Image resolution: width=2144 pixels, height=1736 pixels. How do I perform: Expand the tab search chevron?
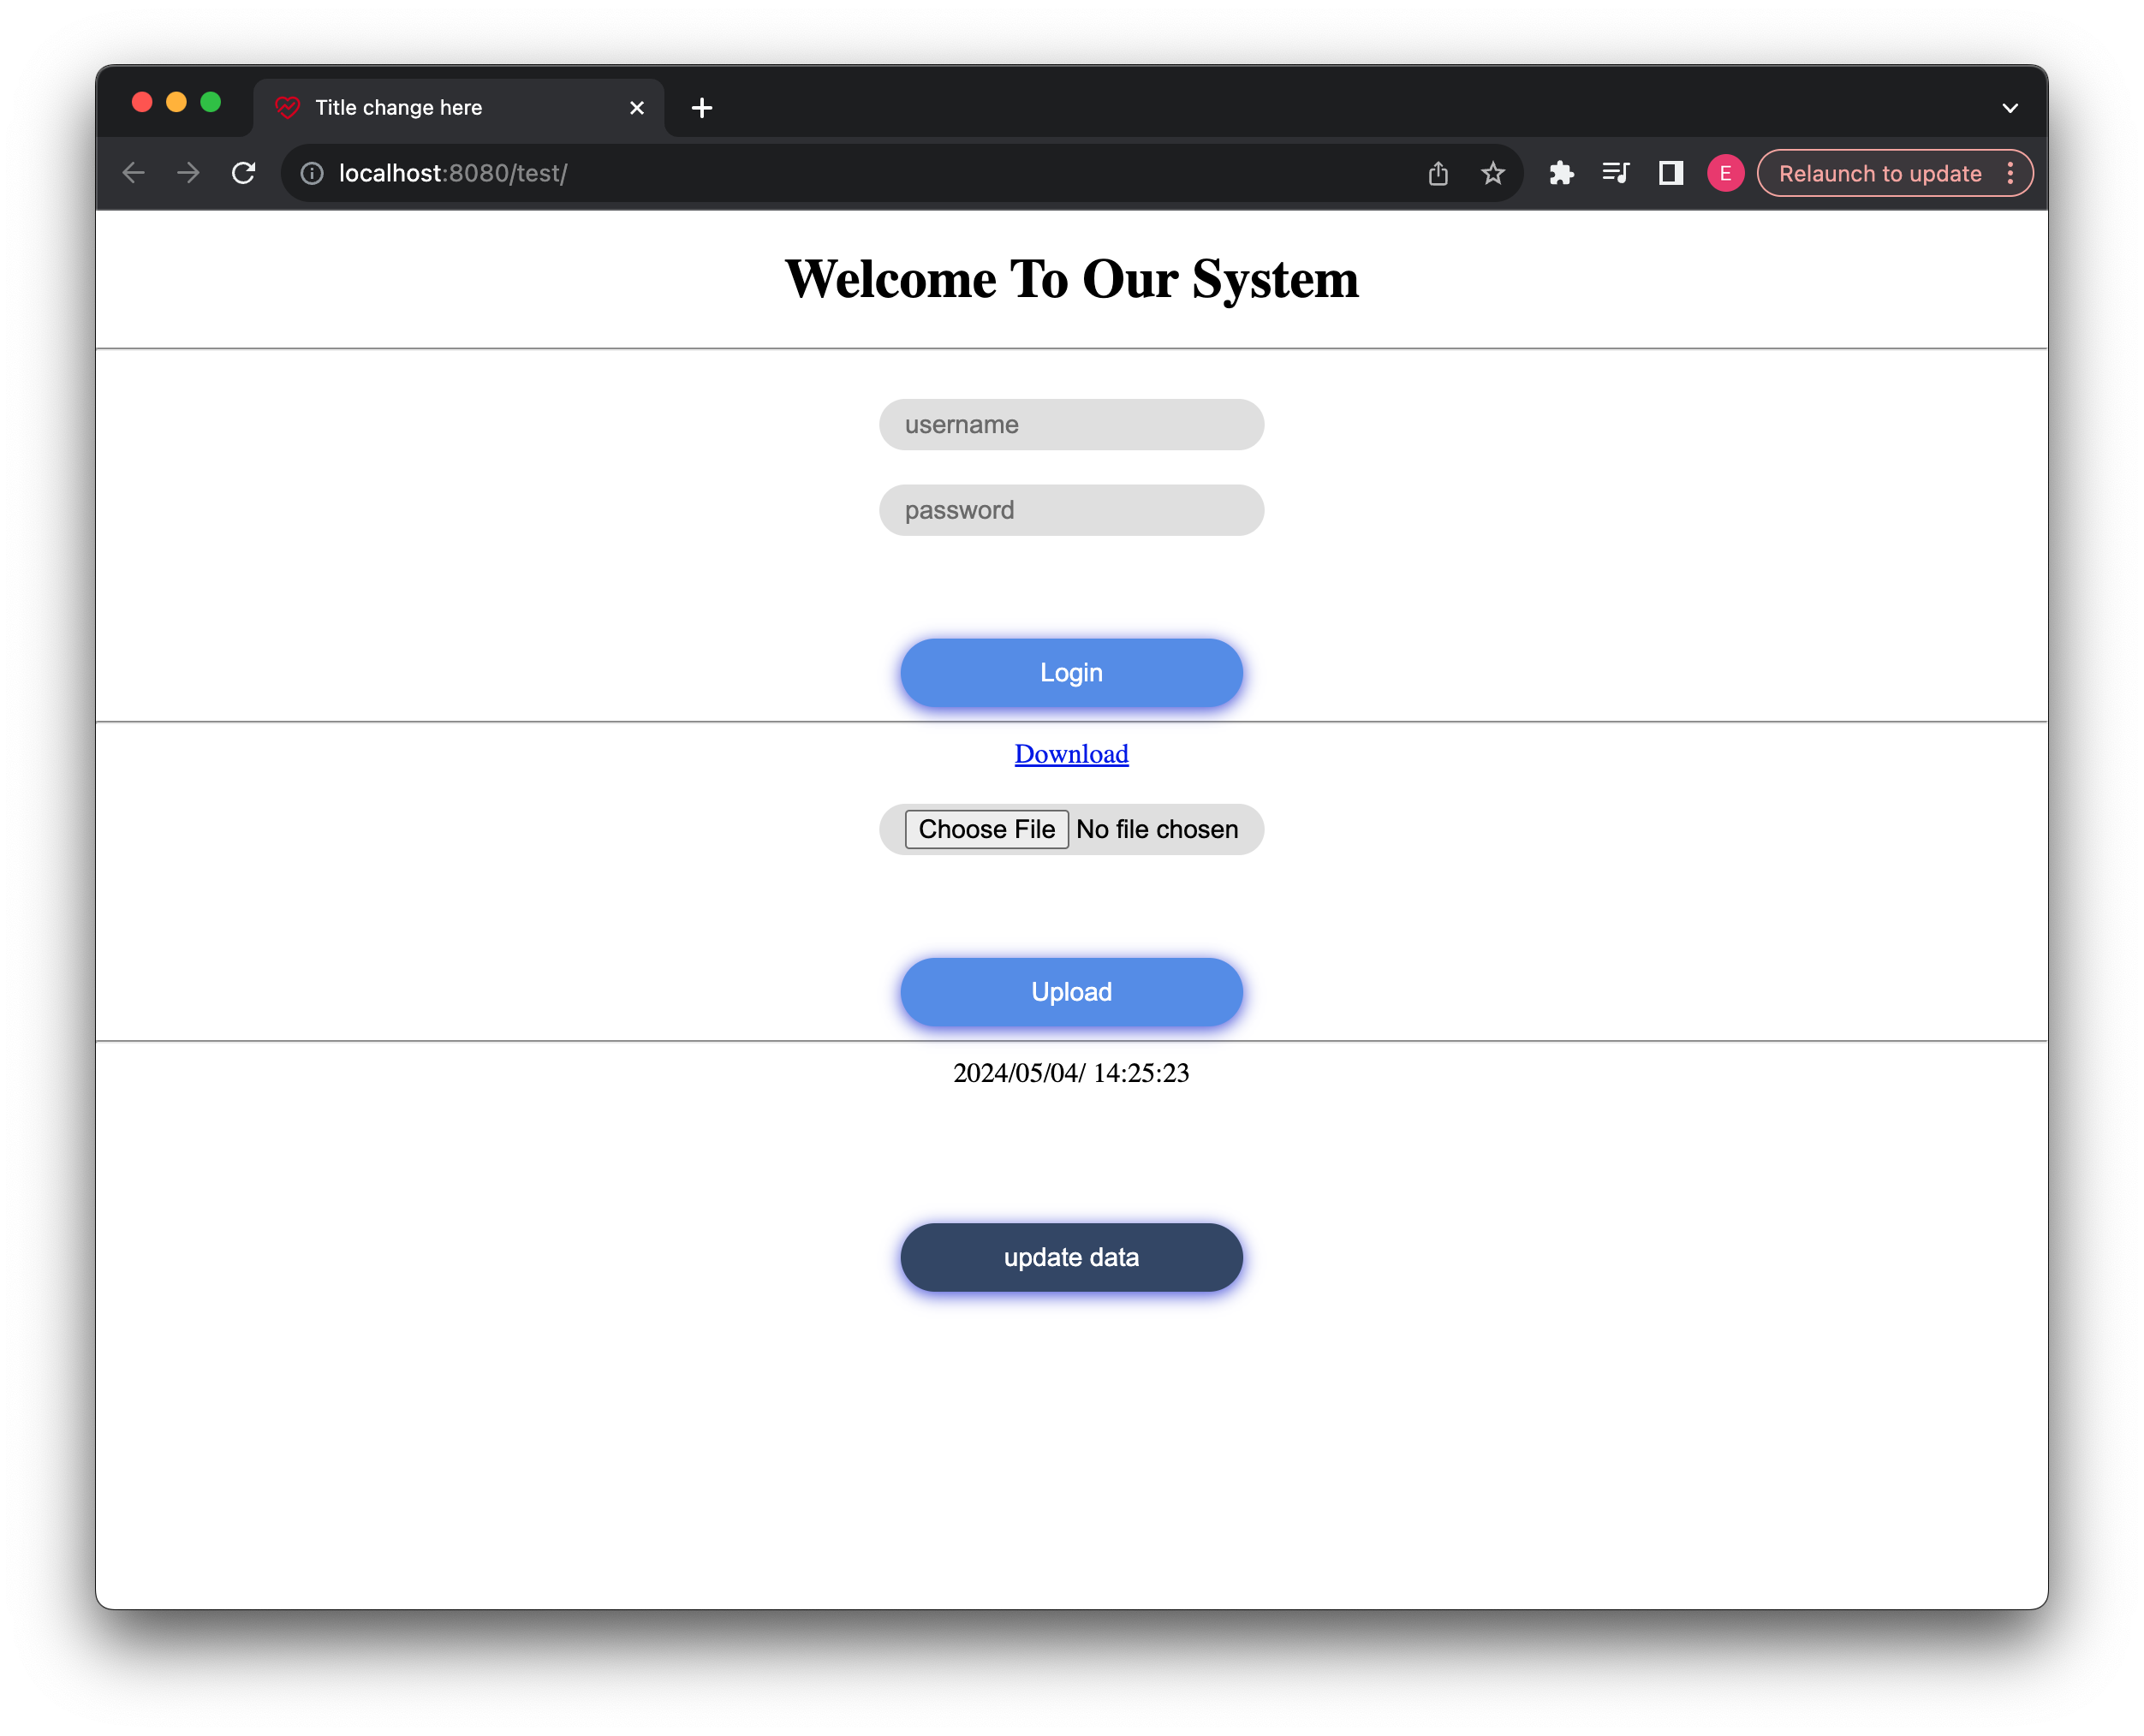pyautogui.click(x=2010, y=108)
